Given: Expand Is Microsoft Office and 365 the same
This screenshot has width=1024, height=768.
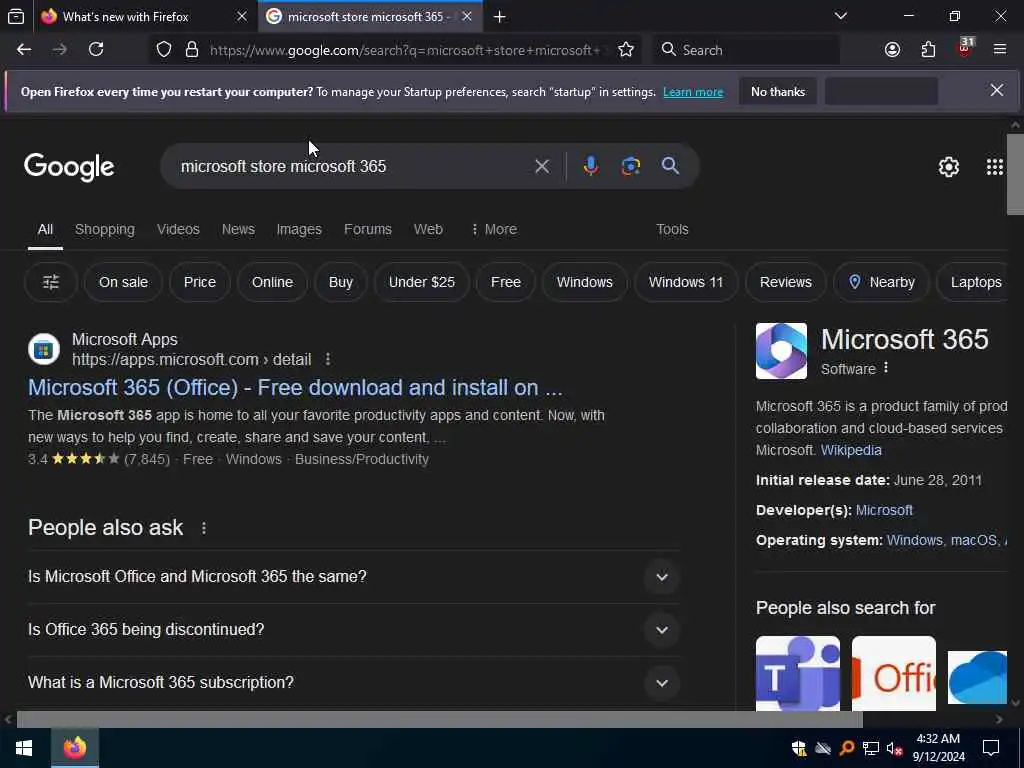Looking at the screenshot, I should 354,577.
